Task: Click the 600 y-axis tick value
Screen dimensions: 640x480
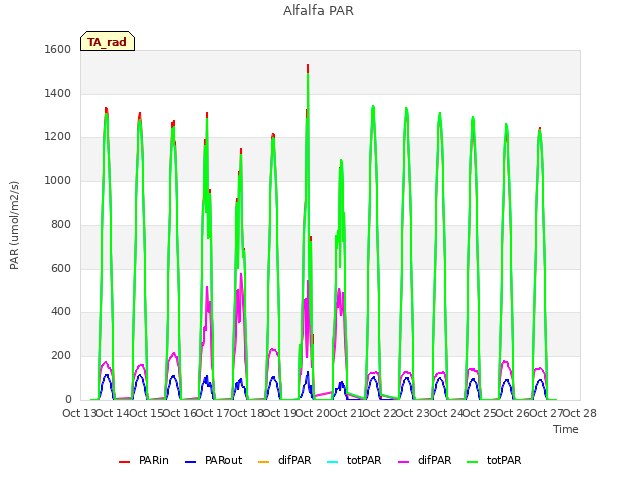Action: pyautogui.click(x=61, y=268)
